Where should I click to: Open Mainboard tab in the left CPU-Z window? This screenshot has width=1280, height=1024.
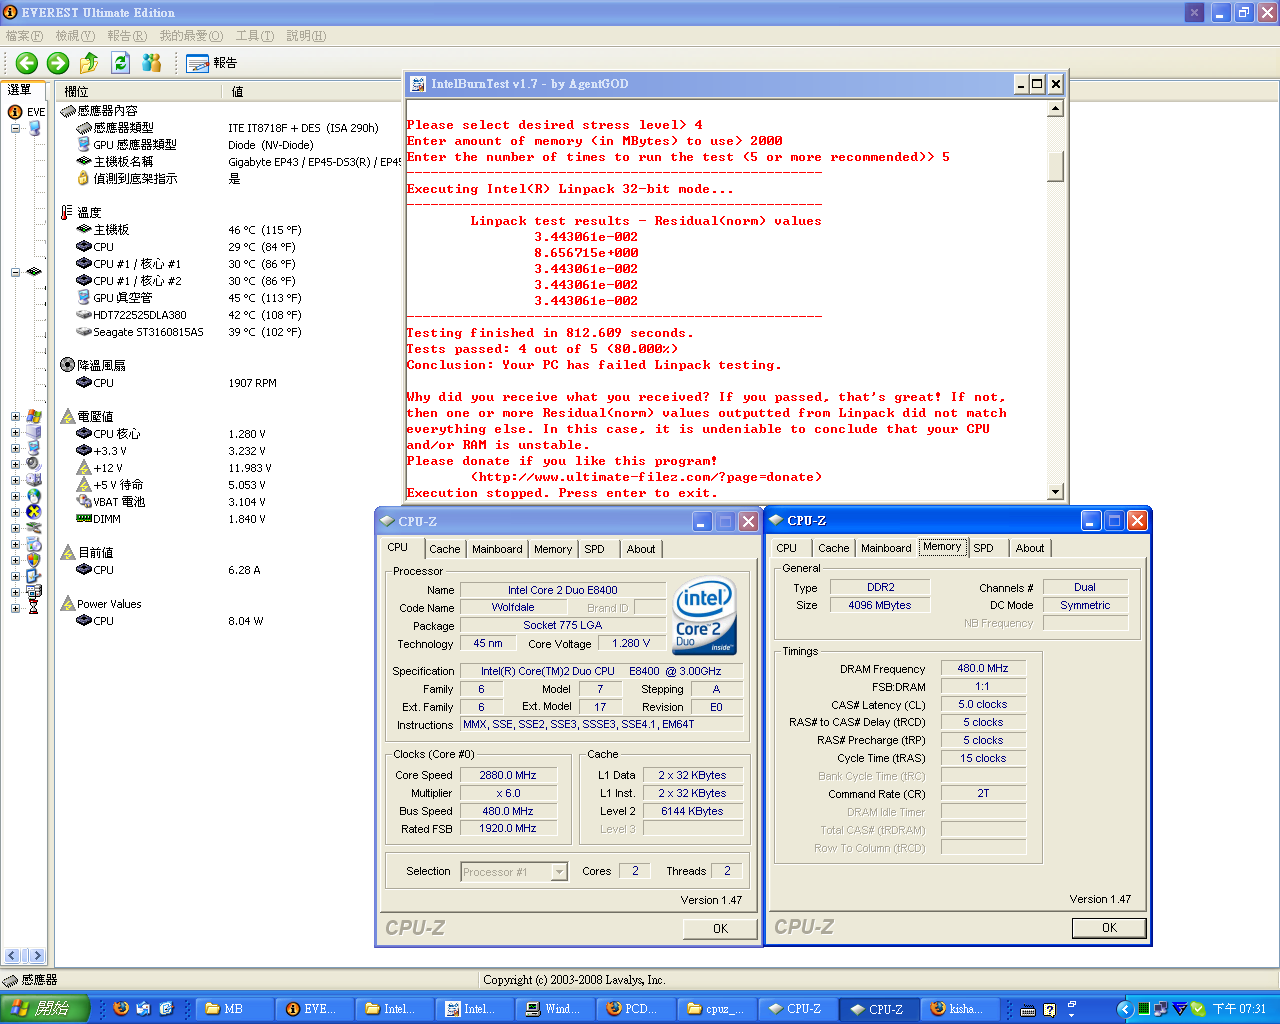pos(497,549)
